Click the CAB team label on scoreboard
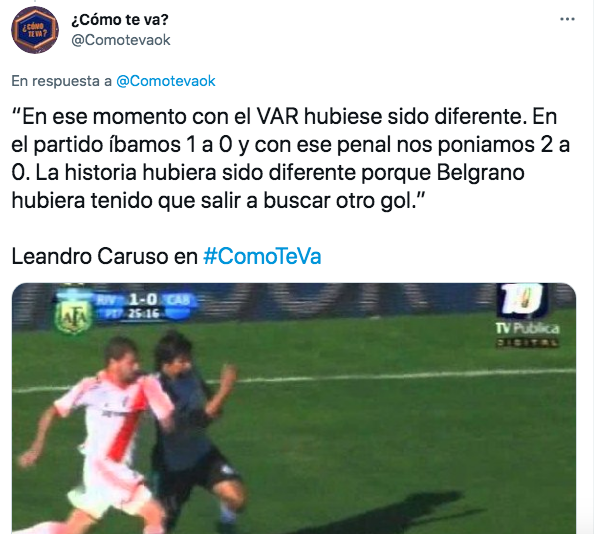 point(178,300)
